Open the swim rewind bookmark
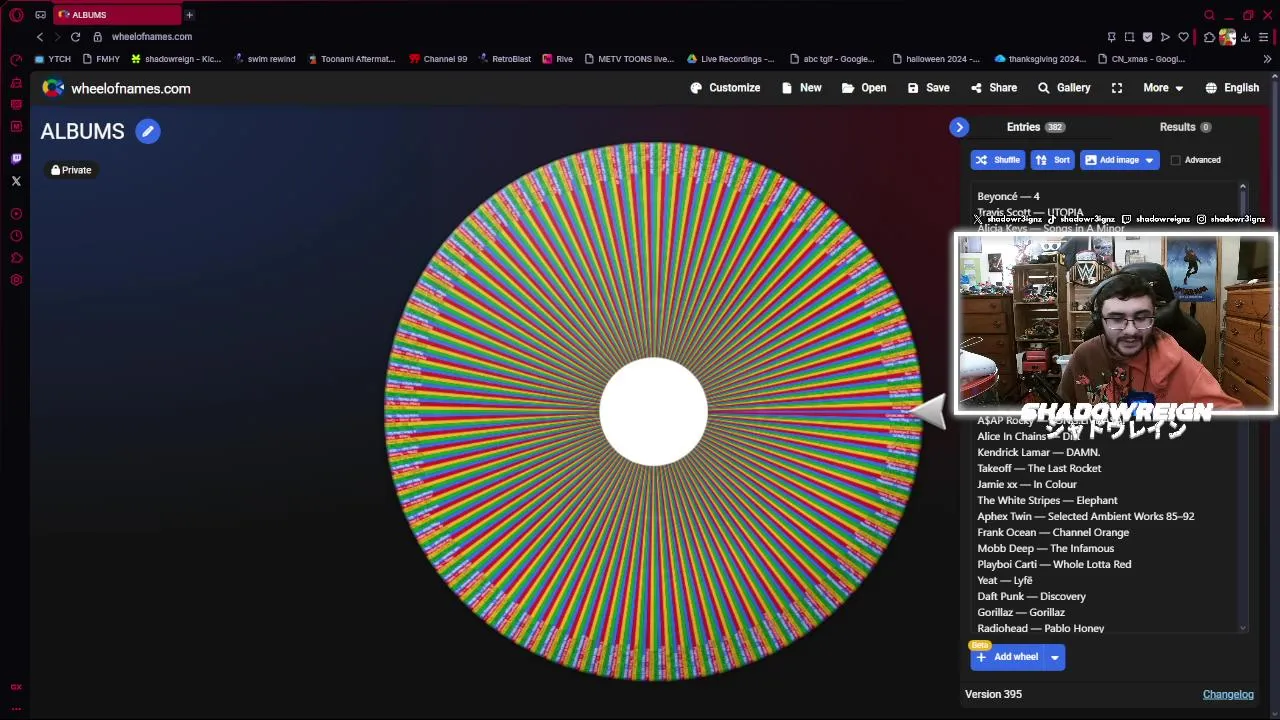Image resolution: width=1280 pixels, height=720 pixels. coord(264,59)
